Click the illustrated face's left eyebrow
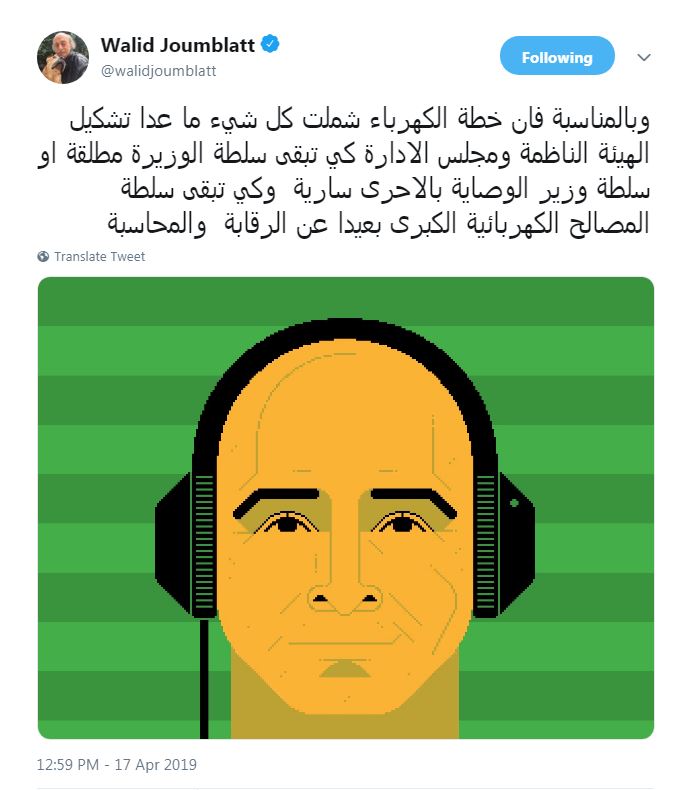683x790 pixels. [276, 501]
